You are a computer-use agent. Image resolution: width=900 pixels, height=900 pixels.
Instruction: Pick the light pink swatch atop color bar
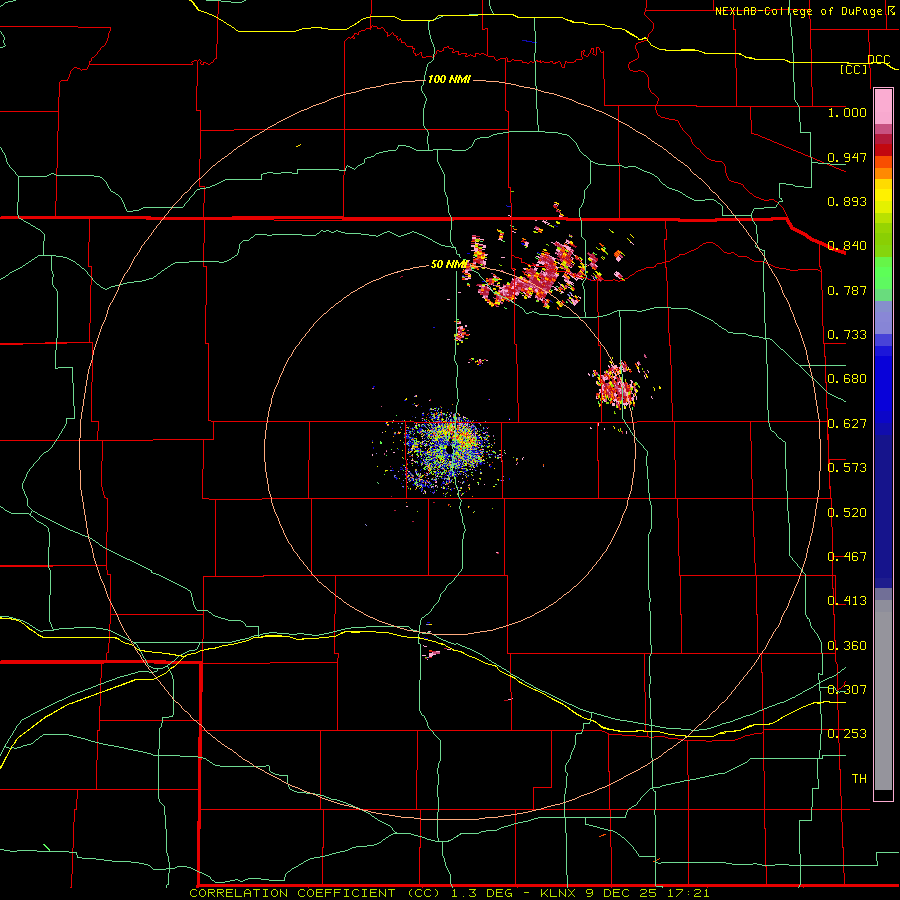tap(883, 107)
